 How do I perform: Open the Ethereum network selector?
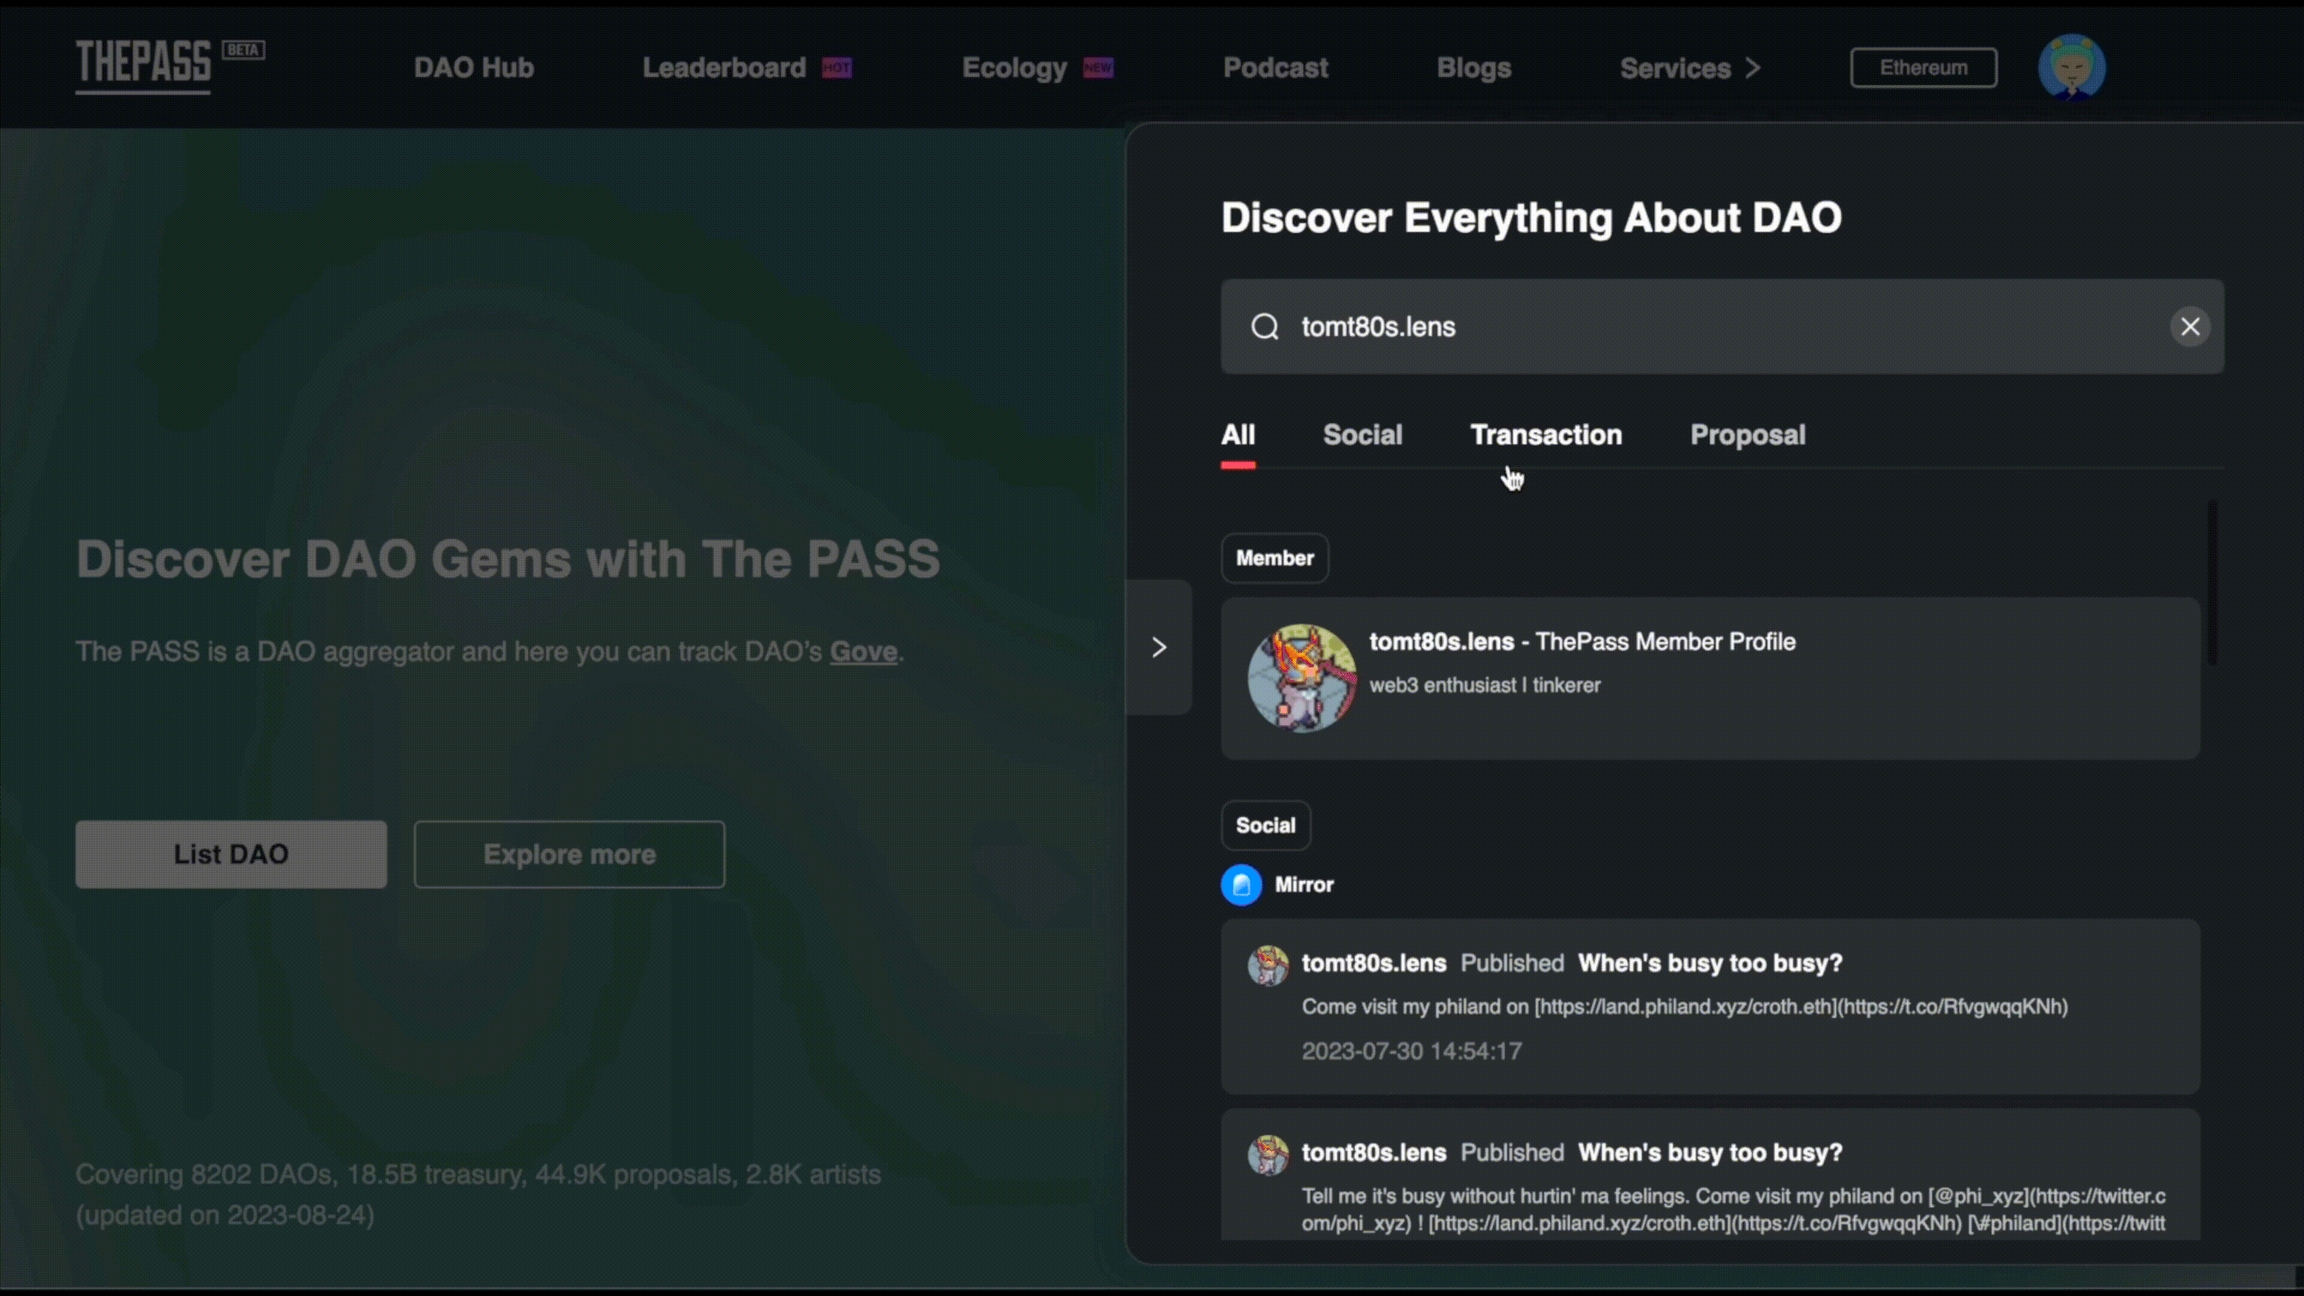[x=1923, y=68]
